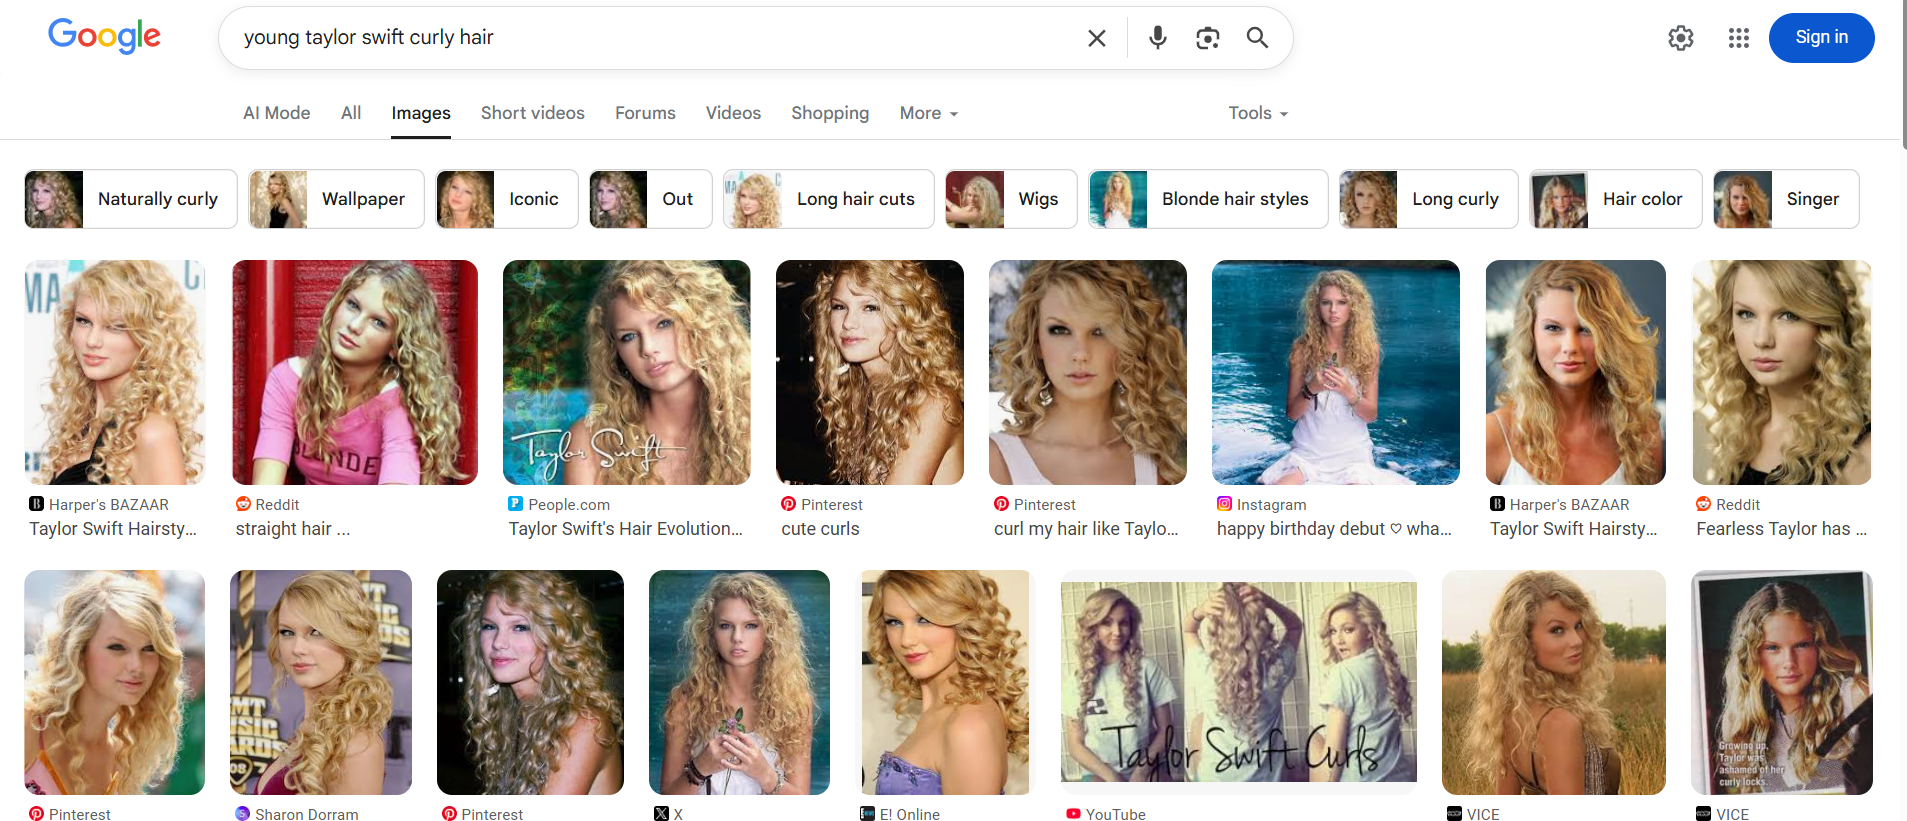Click the magnifying glass search icon
The image size is (1907, 821).
coord(1257,38)
